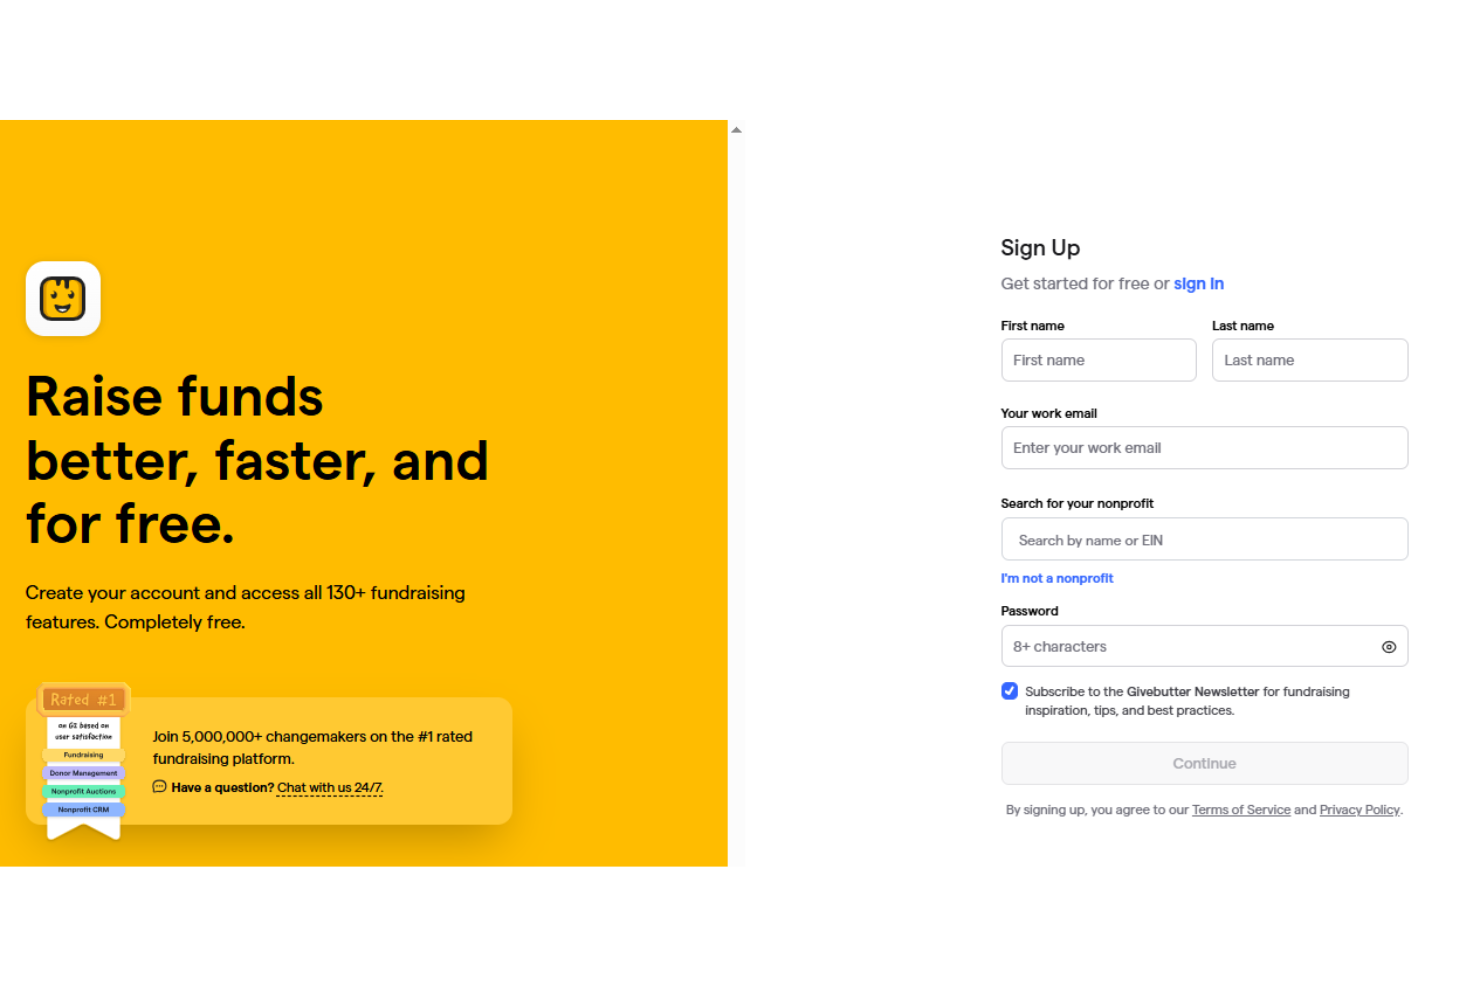This screenshot has width=1480, height=987.
Task: Click the Raise funds better, faster headline
Action: tap(257, 460)
